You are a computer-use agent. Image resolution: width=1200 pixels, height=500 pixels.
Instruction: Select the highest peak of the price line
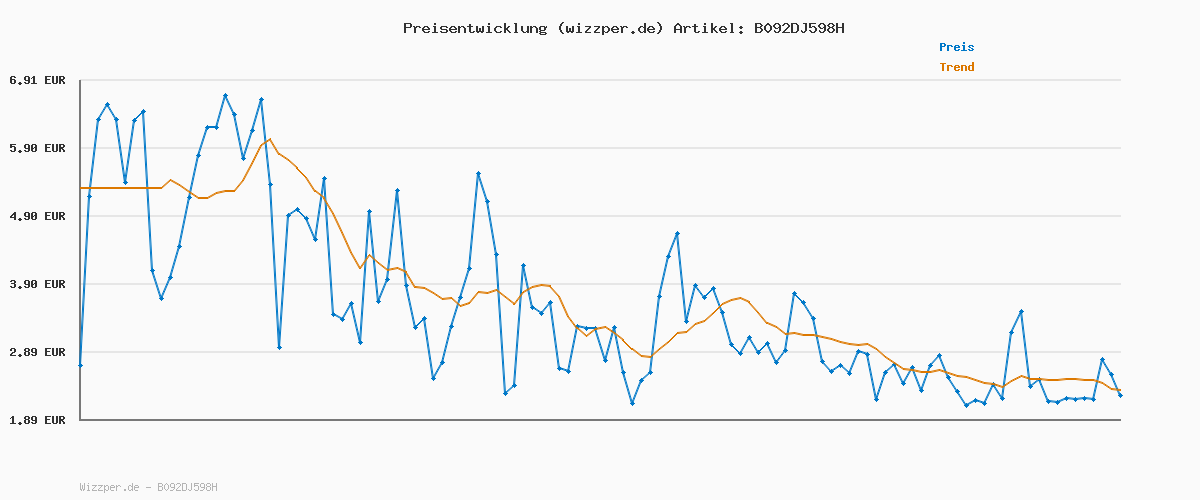pos(225,95)
